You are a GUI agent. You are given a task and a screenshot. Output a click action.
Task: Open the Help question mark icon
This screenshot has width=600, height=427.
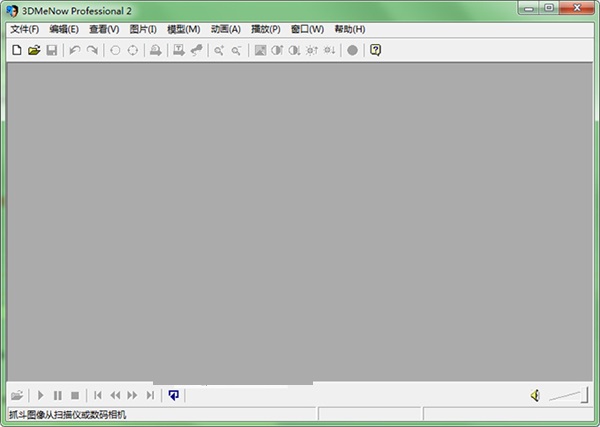pos(376,50)
